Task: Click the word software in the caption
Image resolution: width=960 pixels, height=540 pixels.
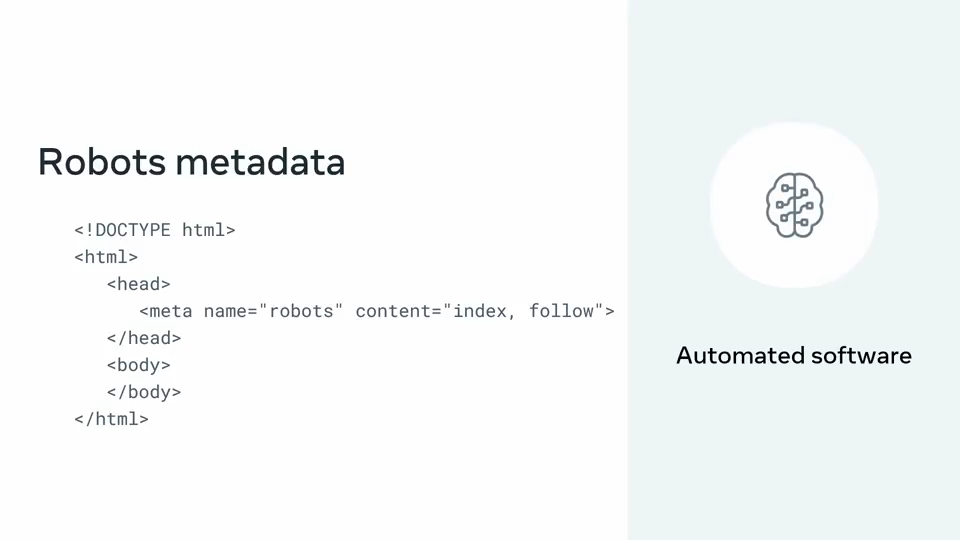Action: [x=861, y=356]
